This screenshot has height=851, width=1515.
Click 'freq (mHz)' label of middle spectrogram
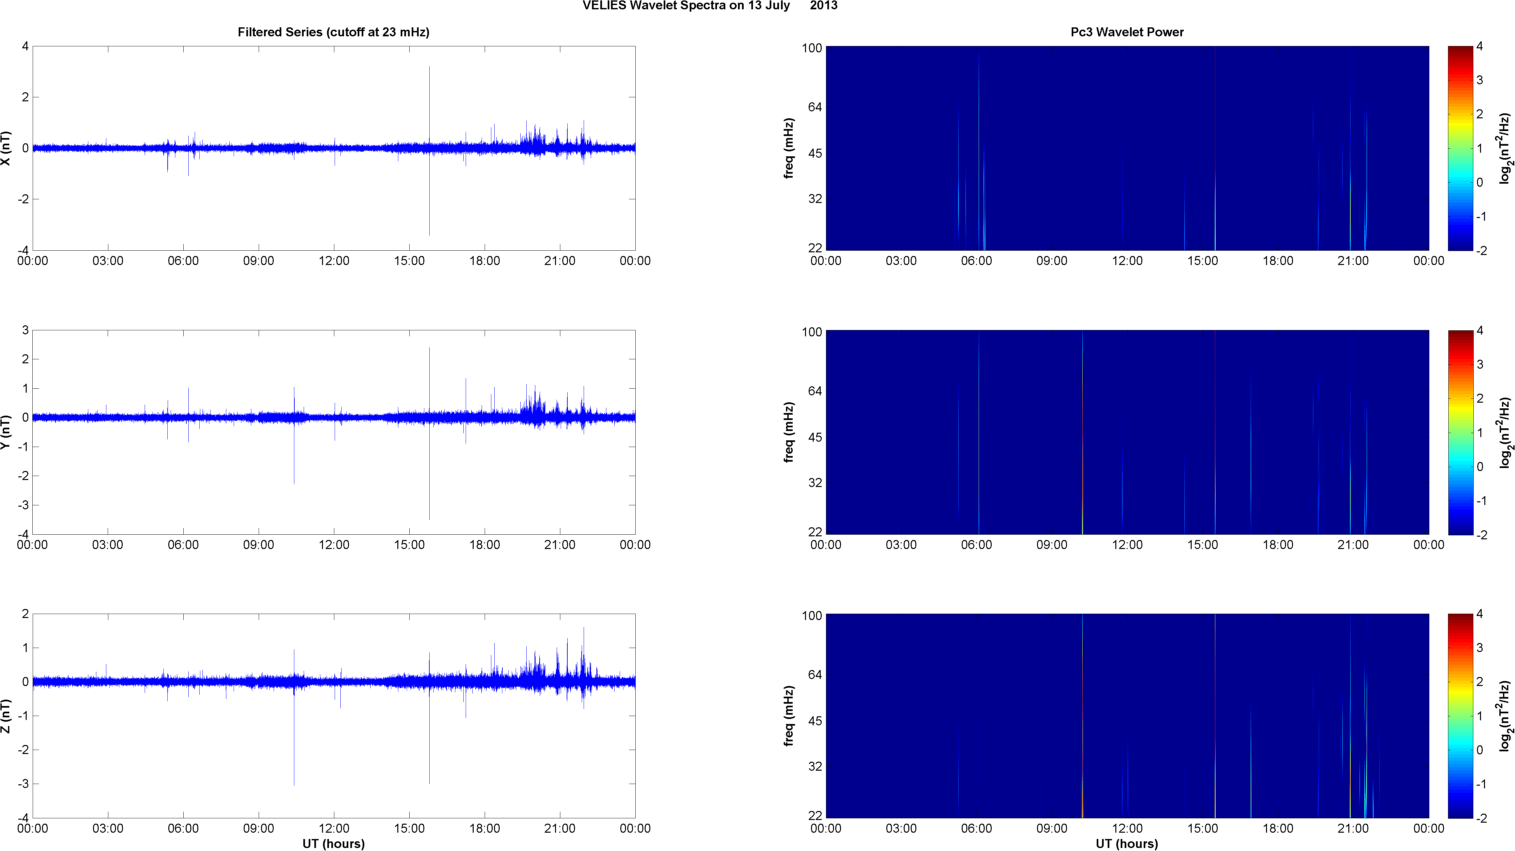[789, 432]
